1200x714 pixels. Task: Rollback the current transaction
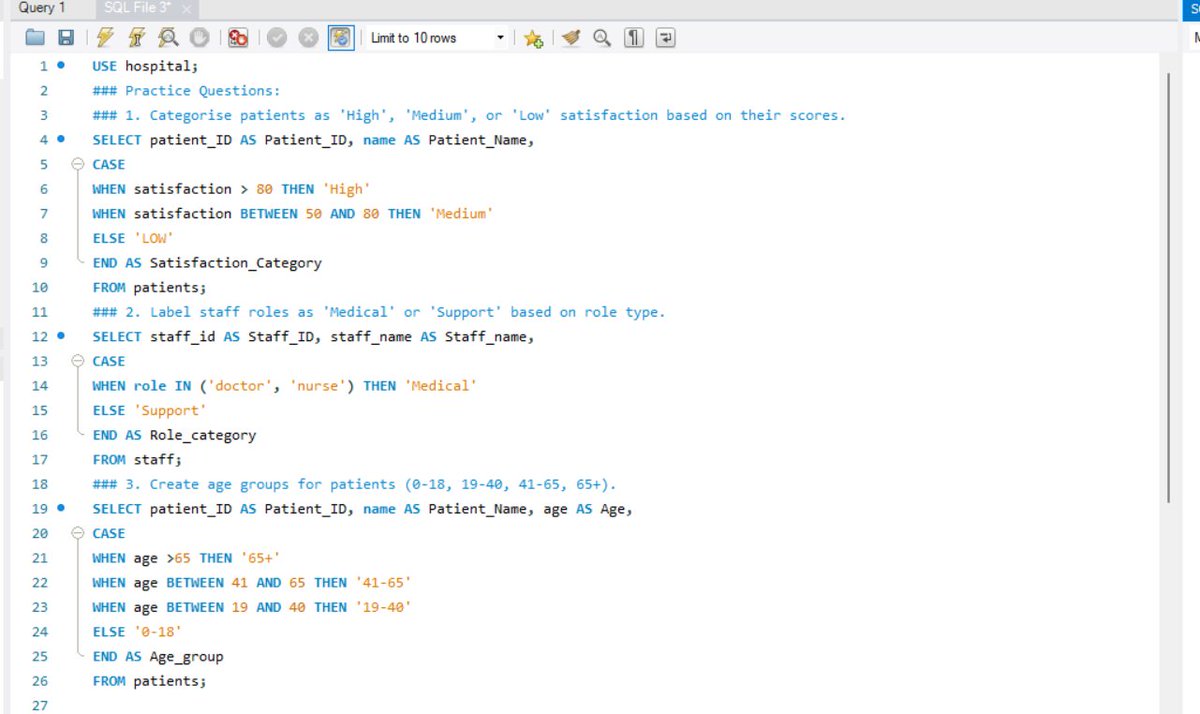click(x=309, y=38)
